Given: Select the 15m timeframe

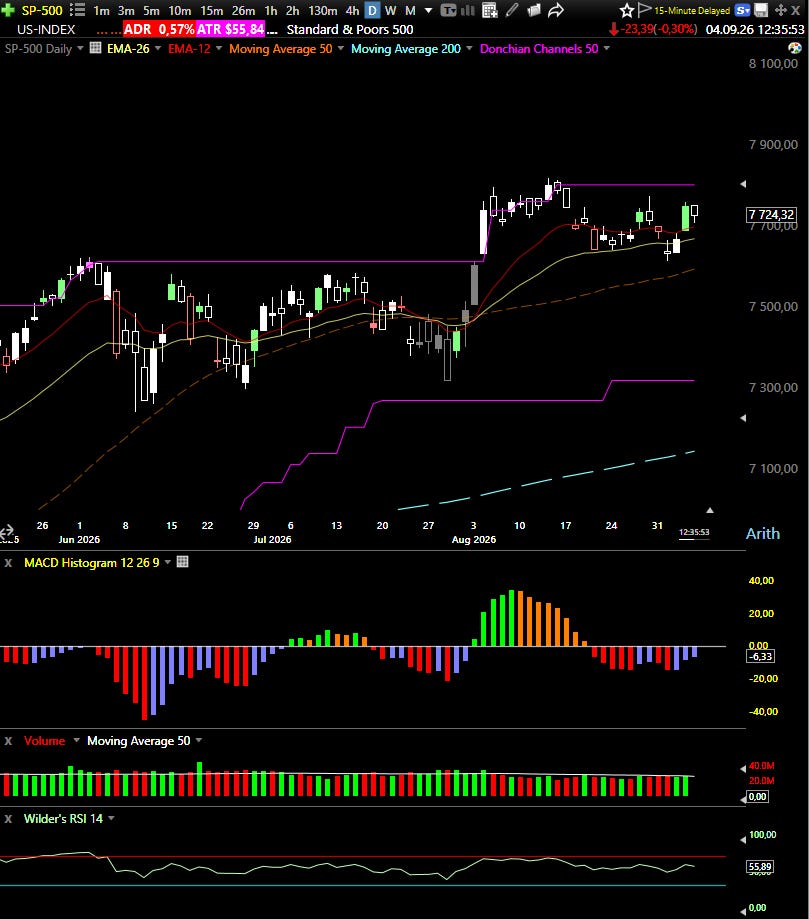Looking at the screenshot, I should (211, 11).
